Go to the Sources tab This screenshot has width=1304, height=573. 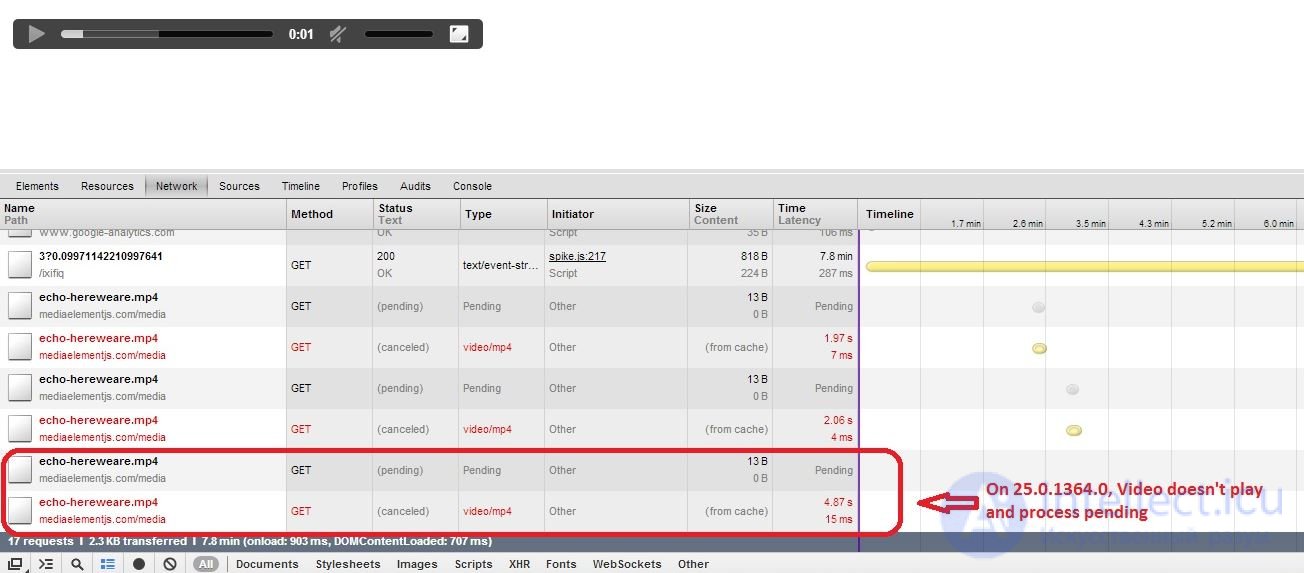point(239,186)
